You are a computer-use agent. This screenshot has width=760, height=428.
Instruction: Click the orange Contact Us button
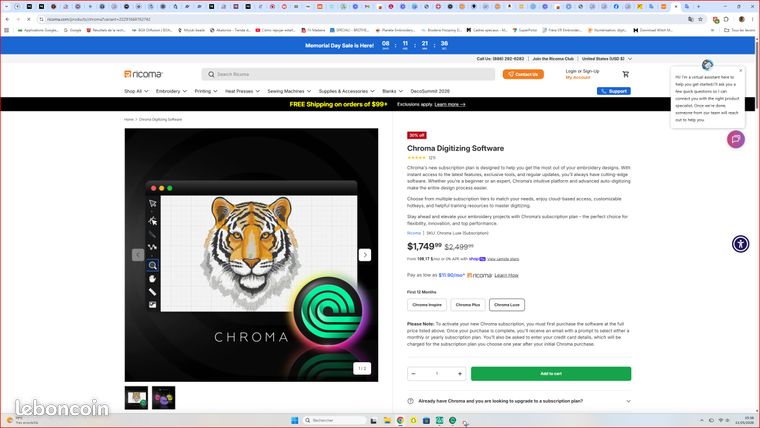[523, 74]
